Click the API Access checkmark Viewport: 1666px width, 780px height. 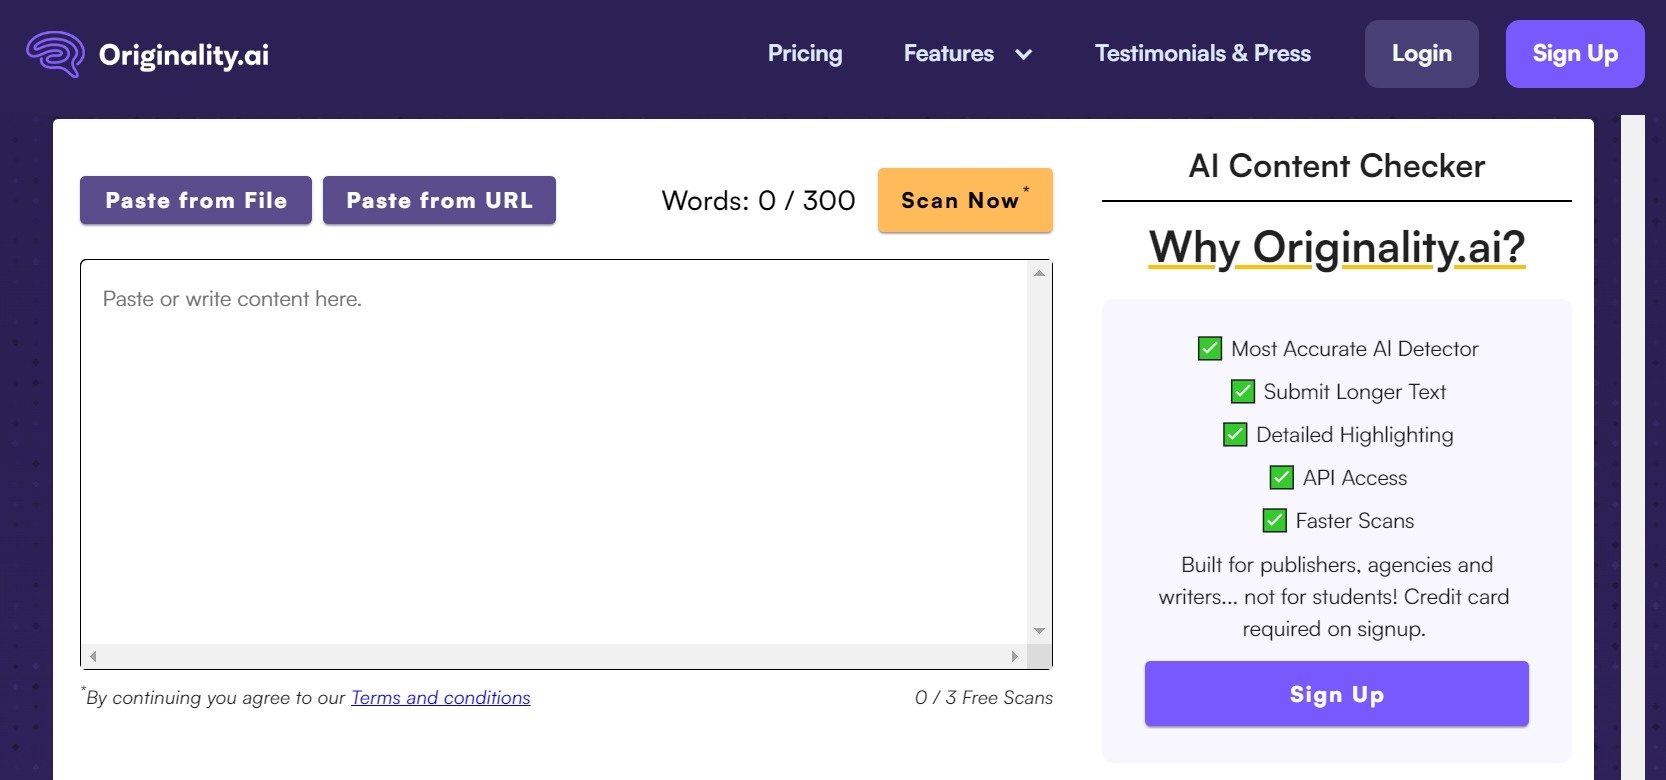[1282, 477]
